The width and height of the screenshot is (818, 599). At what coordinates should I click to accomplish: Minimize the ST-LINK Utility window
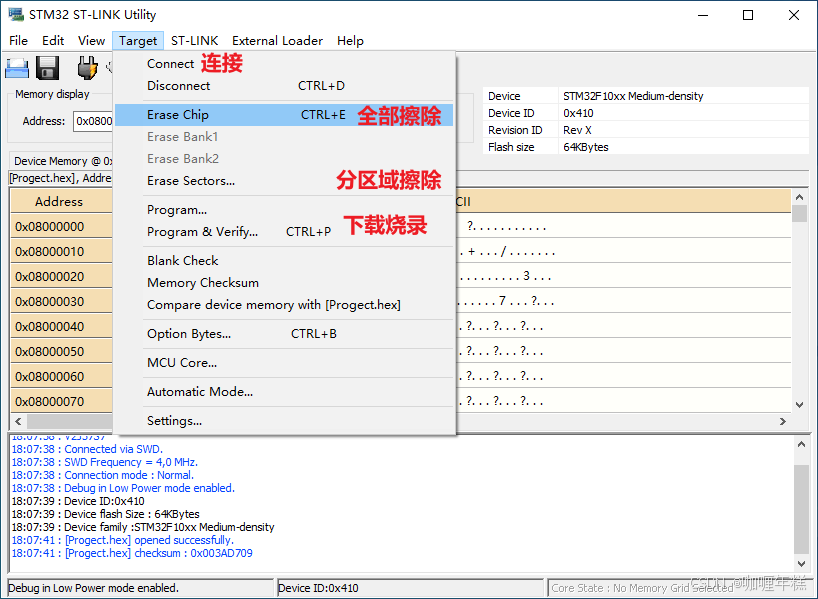[x=703, y=15]
